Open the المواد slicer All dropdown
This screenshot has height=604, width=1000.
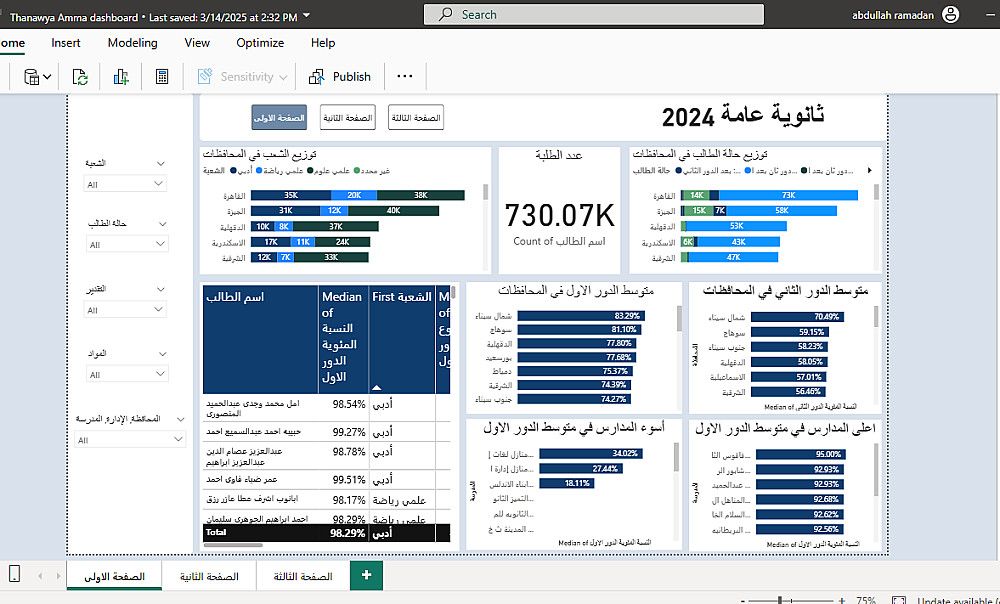point(127,374)
